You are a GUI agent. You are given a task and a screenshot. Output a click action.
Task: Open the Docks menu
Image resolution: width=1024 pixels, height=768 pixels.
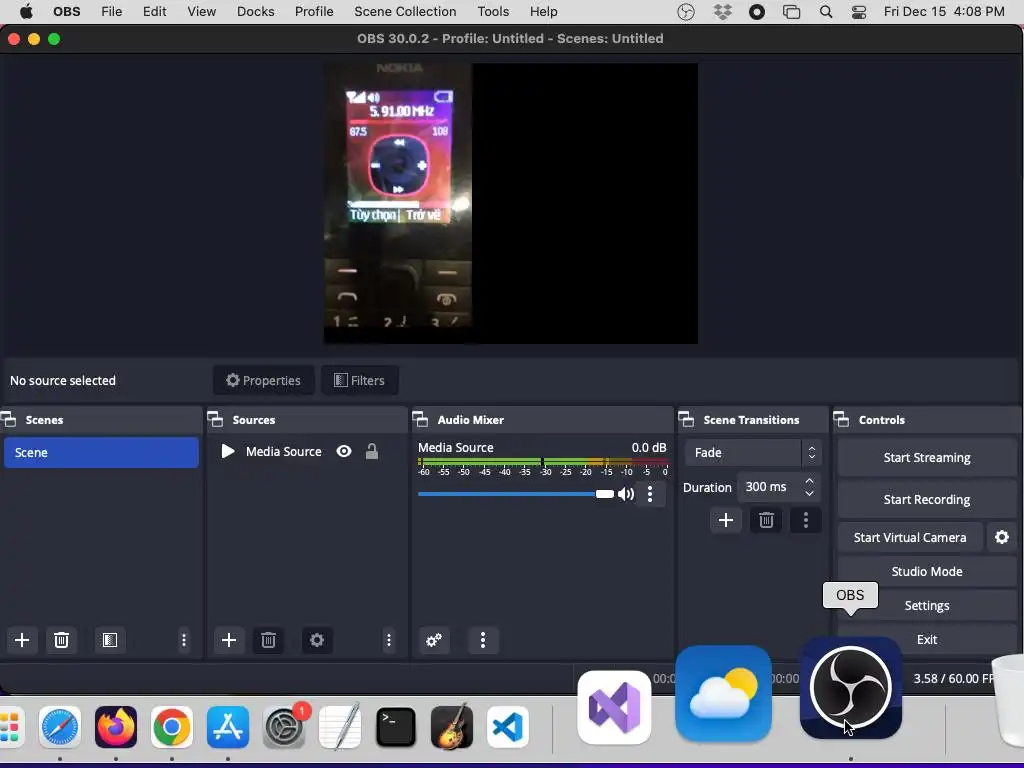click(x=255, y=12)
